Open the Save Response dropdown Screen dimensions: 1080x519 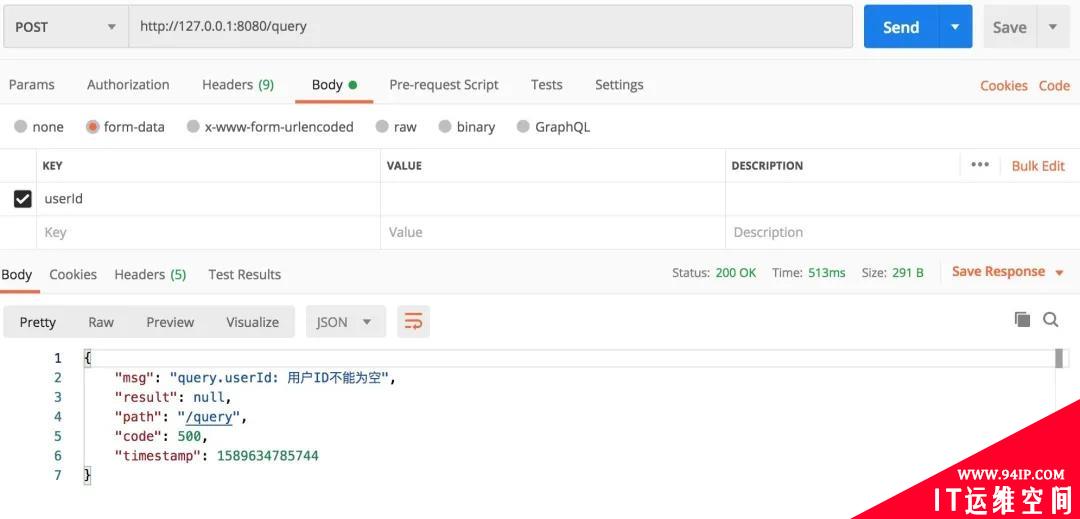pyautogui.click(x=1008, y=272)
